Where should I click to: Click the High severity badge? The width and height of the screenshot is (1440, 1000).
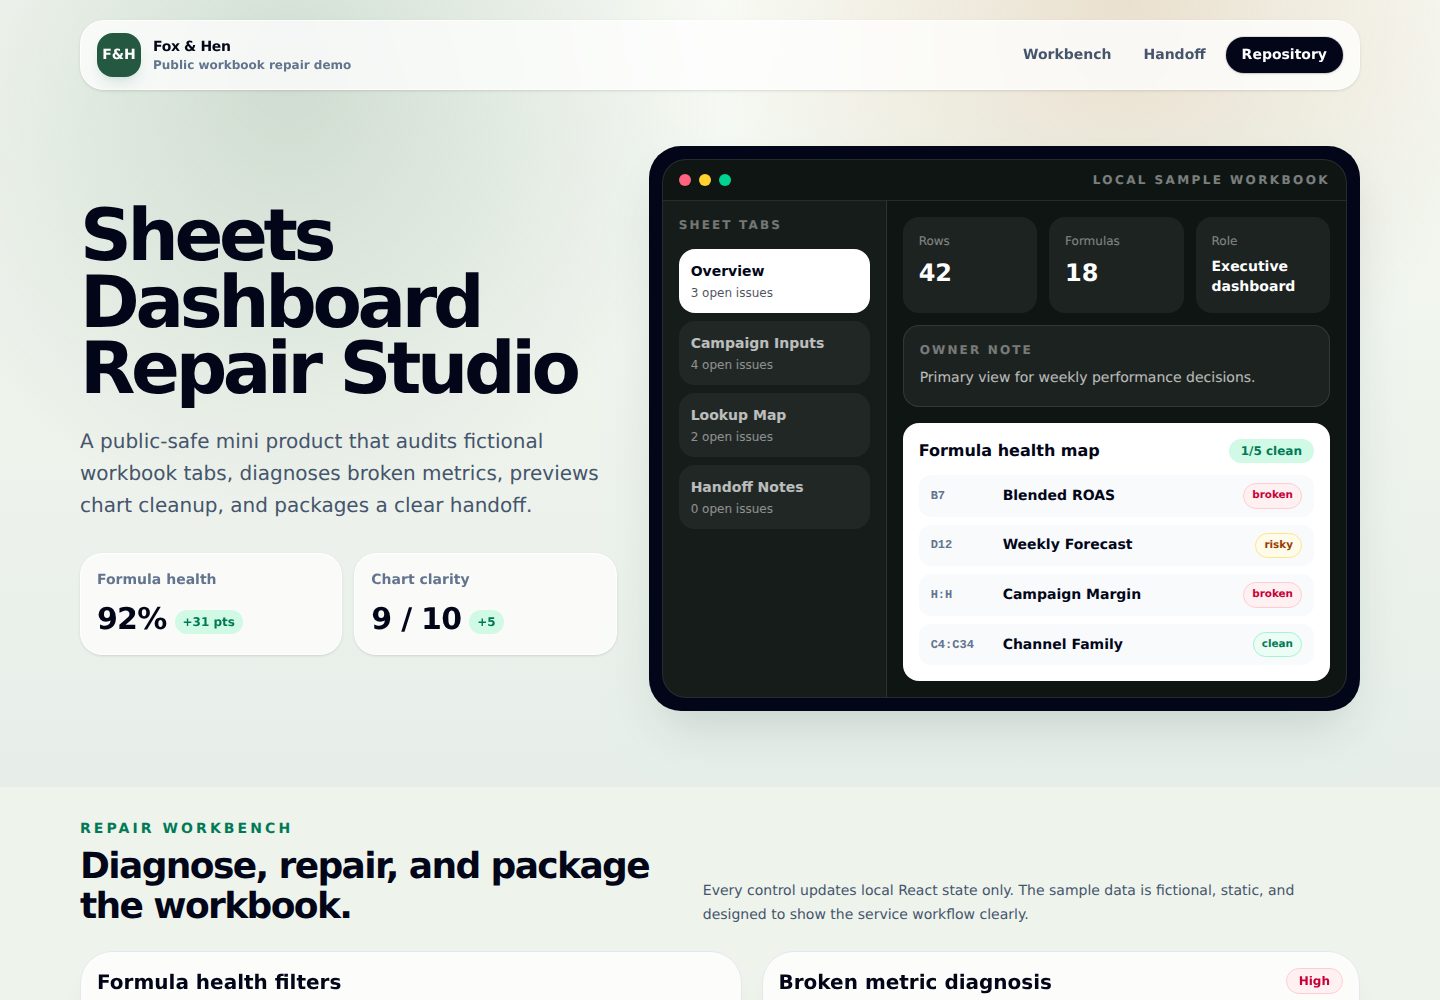click(x=1314, y=981)
